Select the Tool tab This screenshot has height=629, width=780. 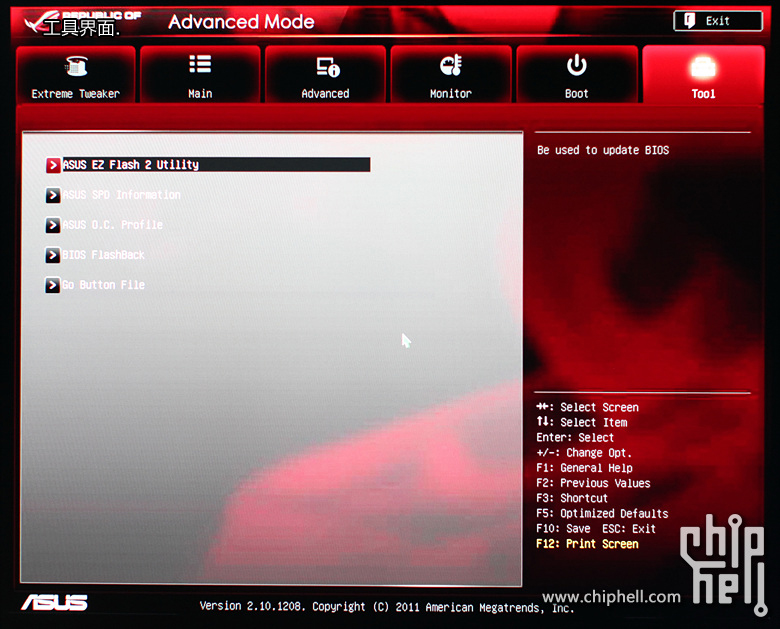click(703, 75)
